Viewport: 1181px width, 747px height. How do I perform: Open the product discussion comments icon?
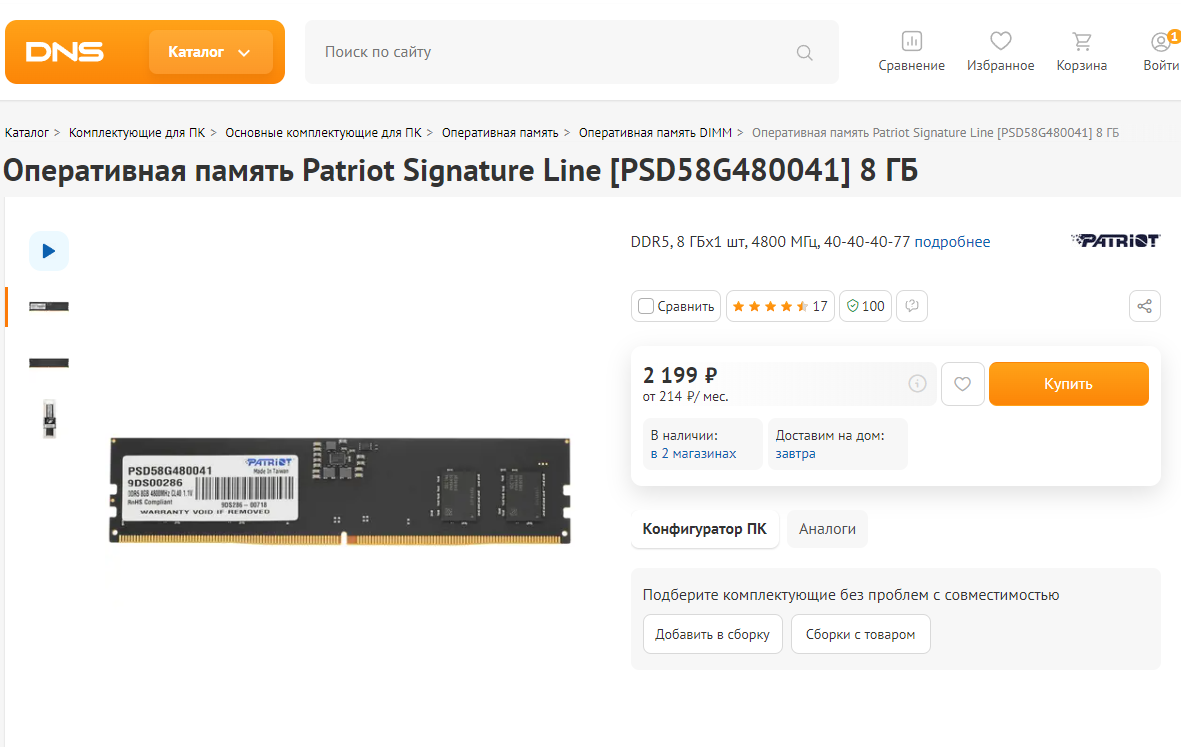point(912,306)
